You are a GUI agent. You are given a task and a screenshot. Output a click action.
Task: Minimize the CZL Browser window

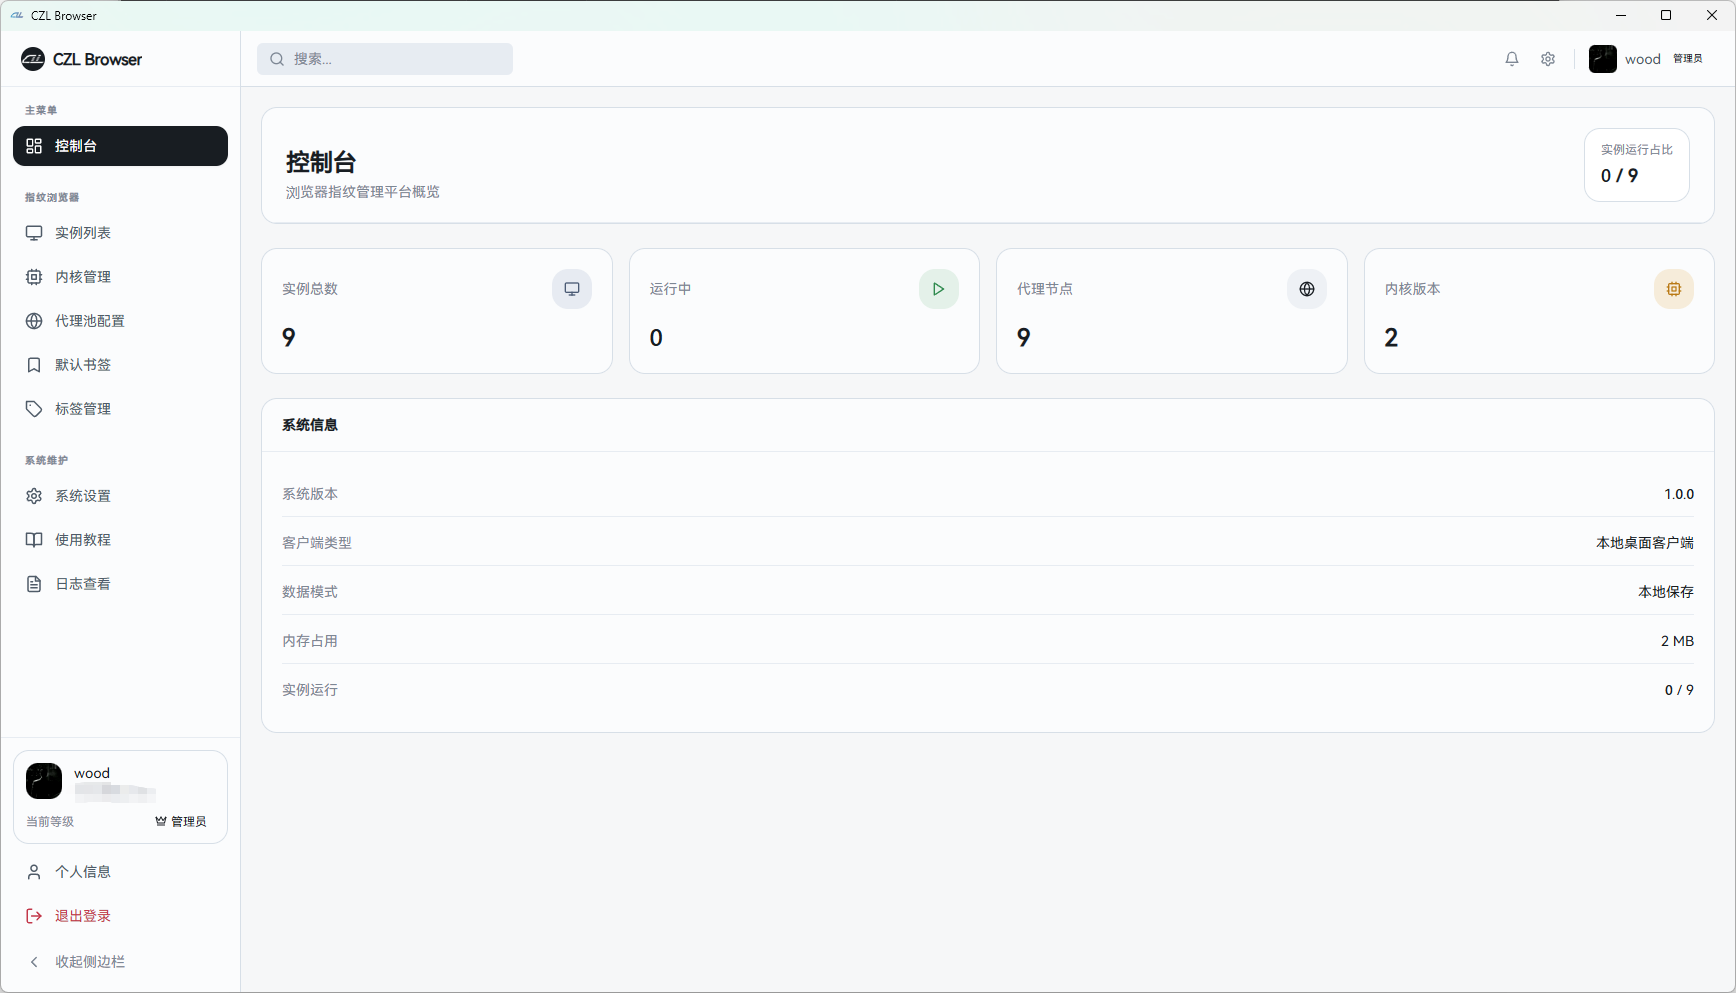[x=1621, y=15]
